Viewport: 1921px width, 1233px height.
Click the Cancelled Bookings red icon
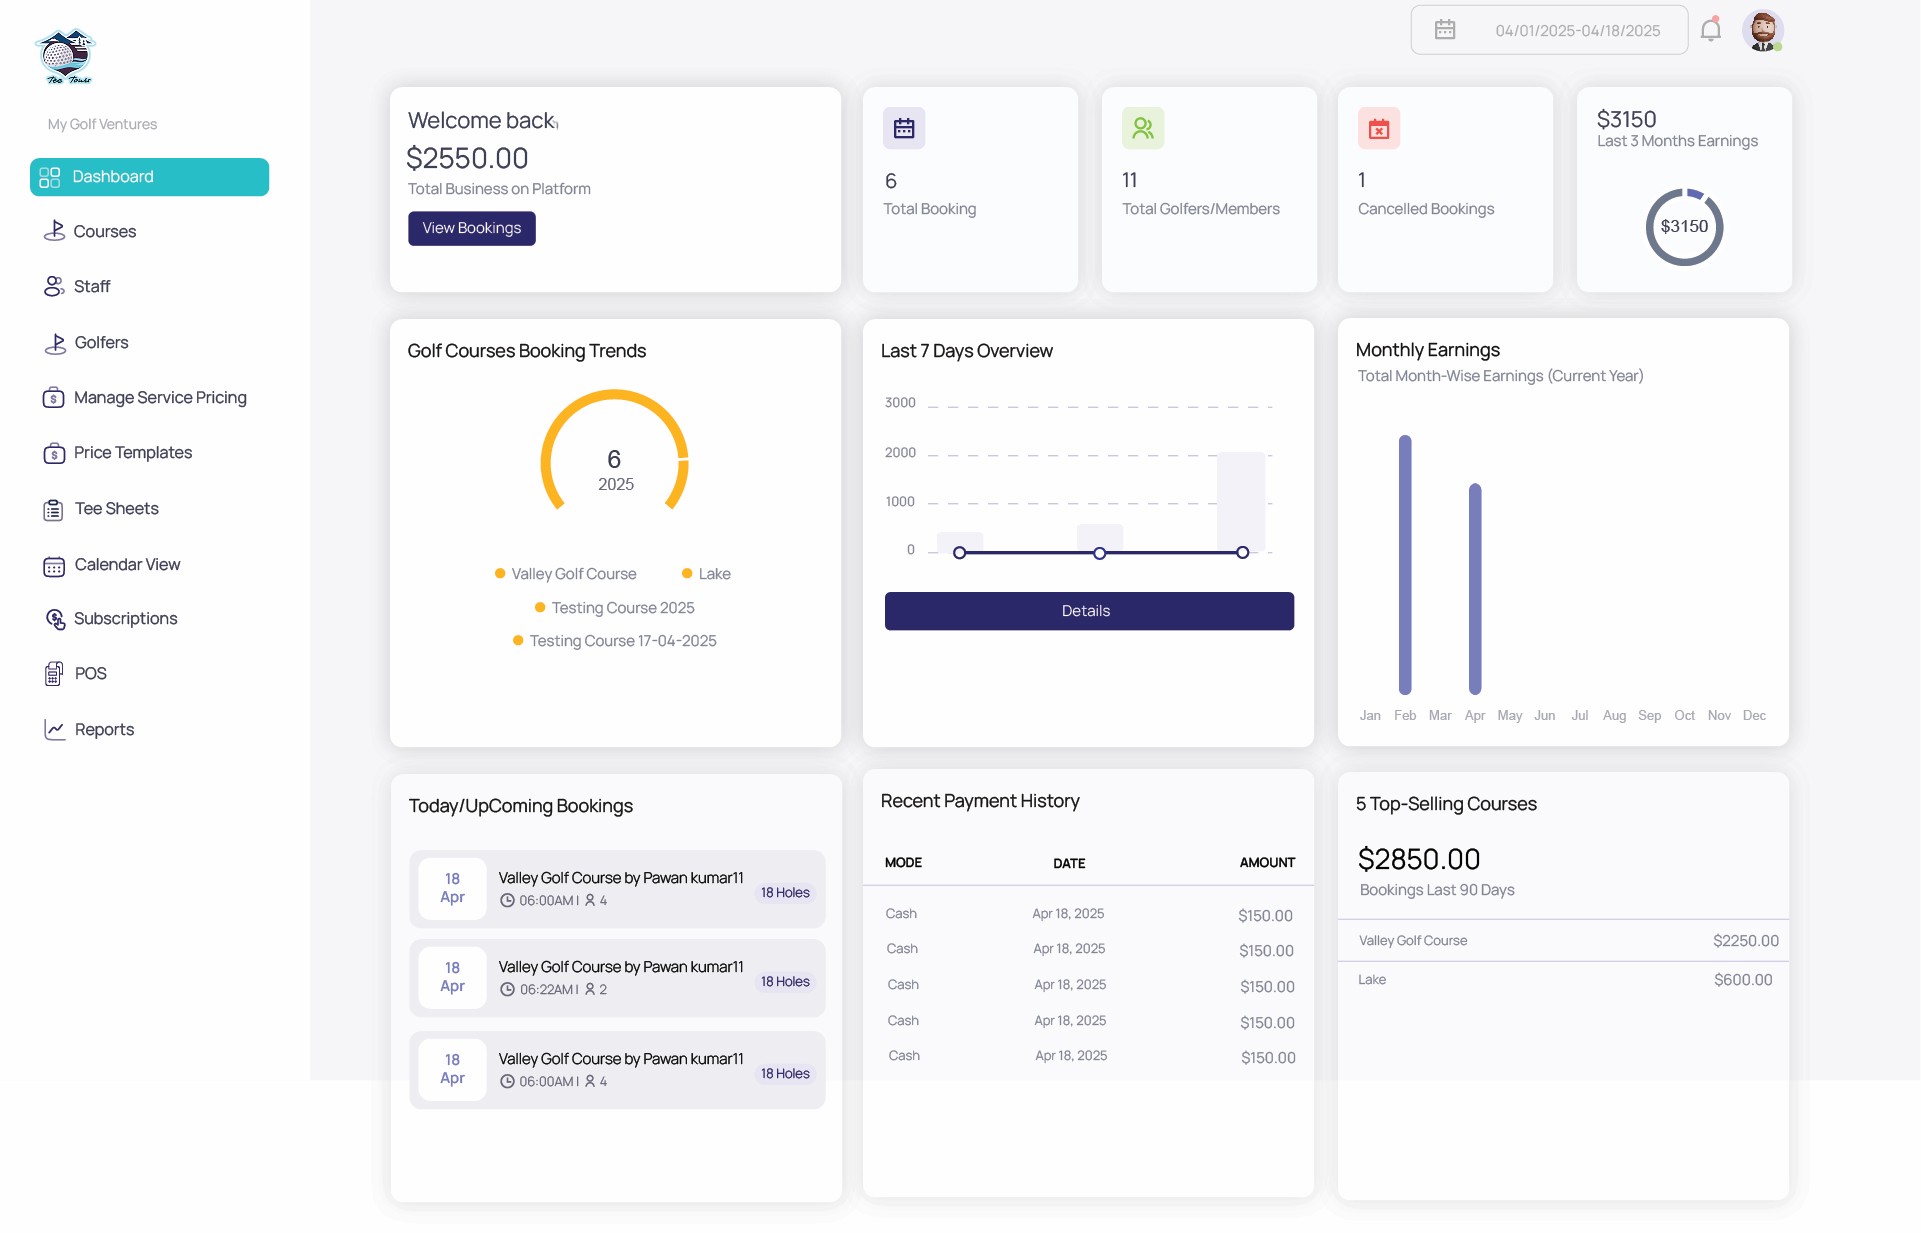point(1379,128)
